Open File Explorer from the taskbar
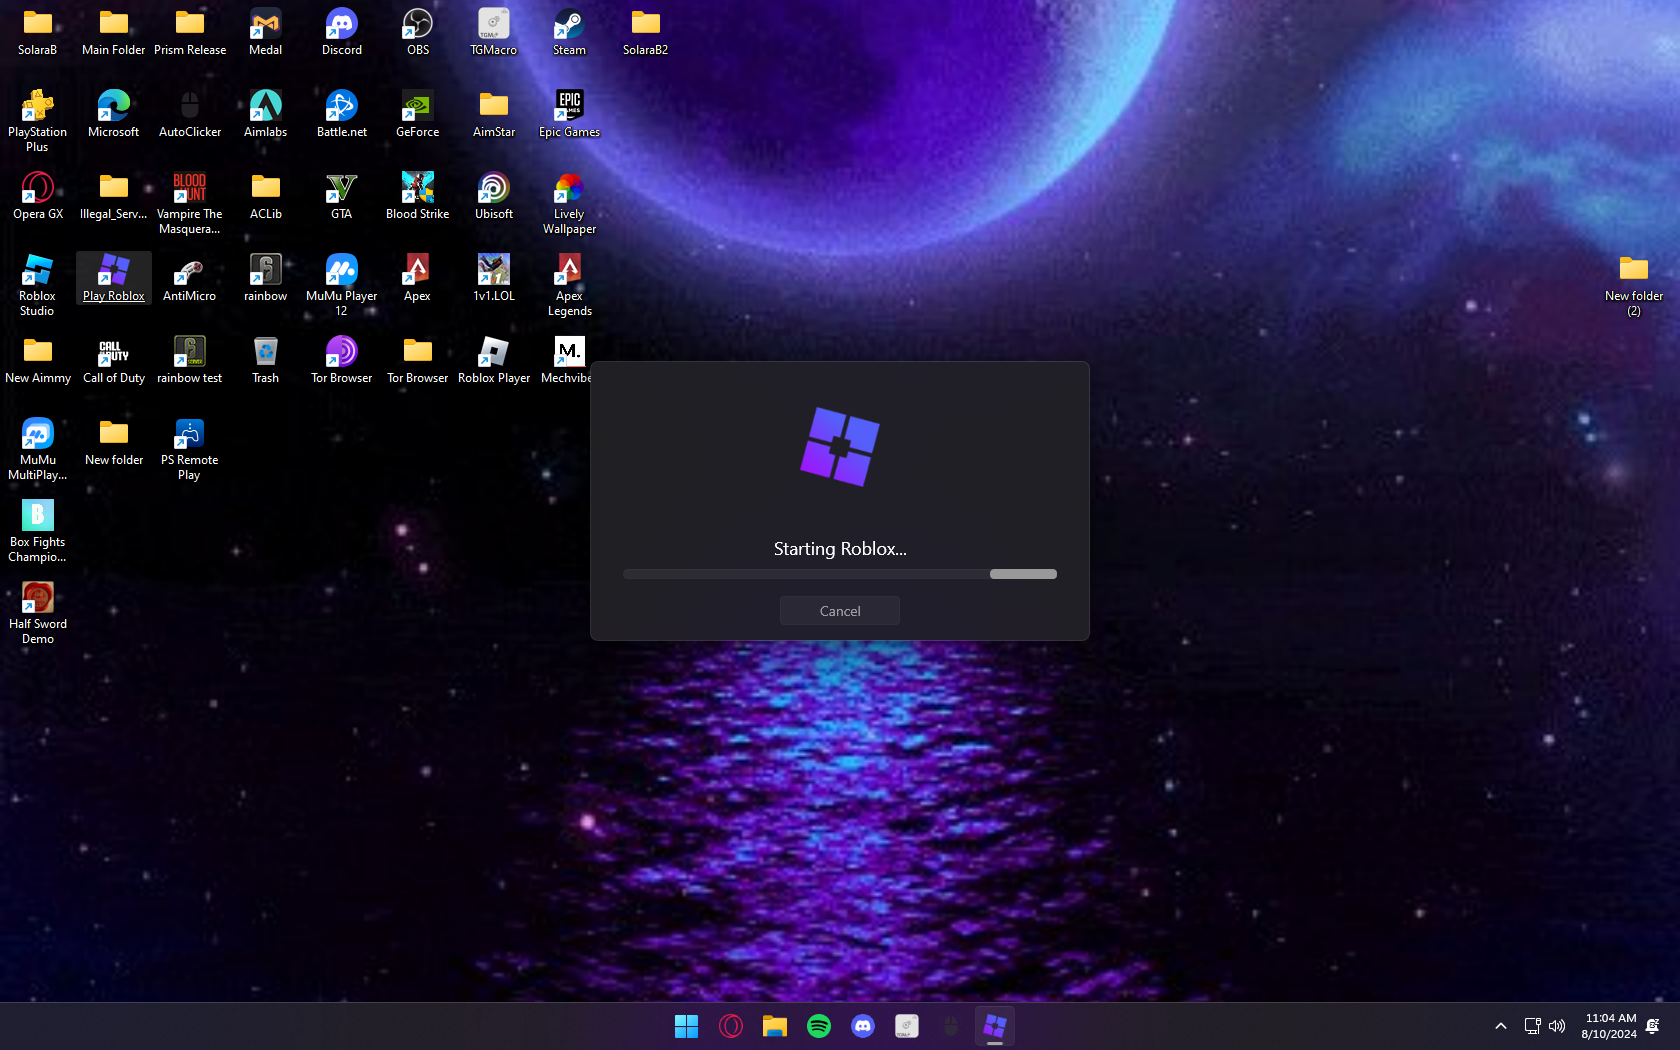This screenshot has height=1050, width=1680. coord(775,1026)
